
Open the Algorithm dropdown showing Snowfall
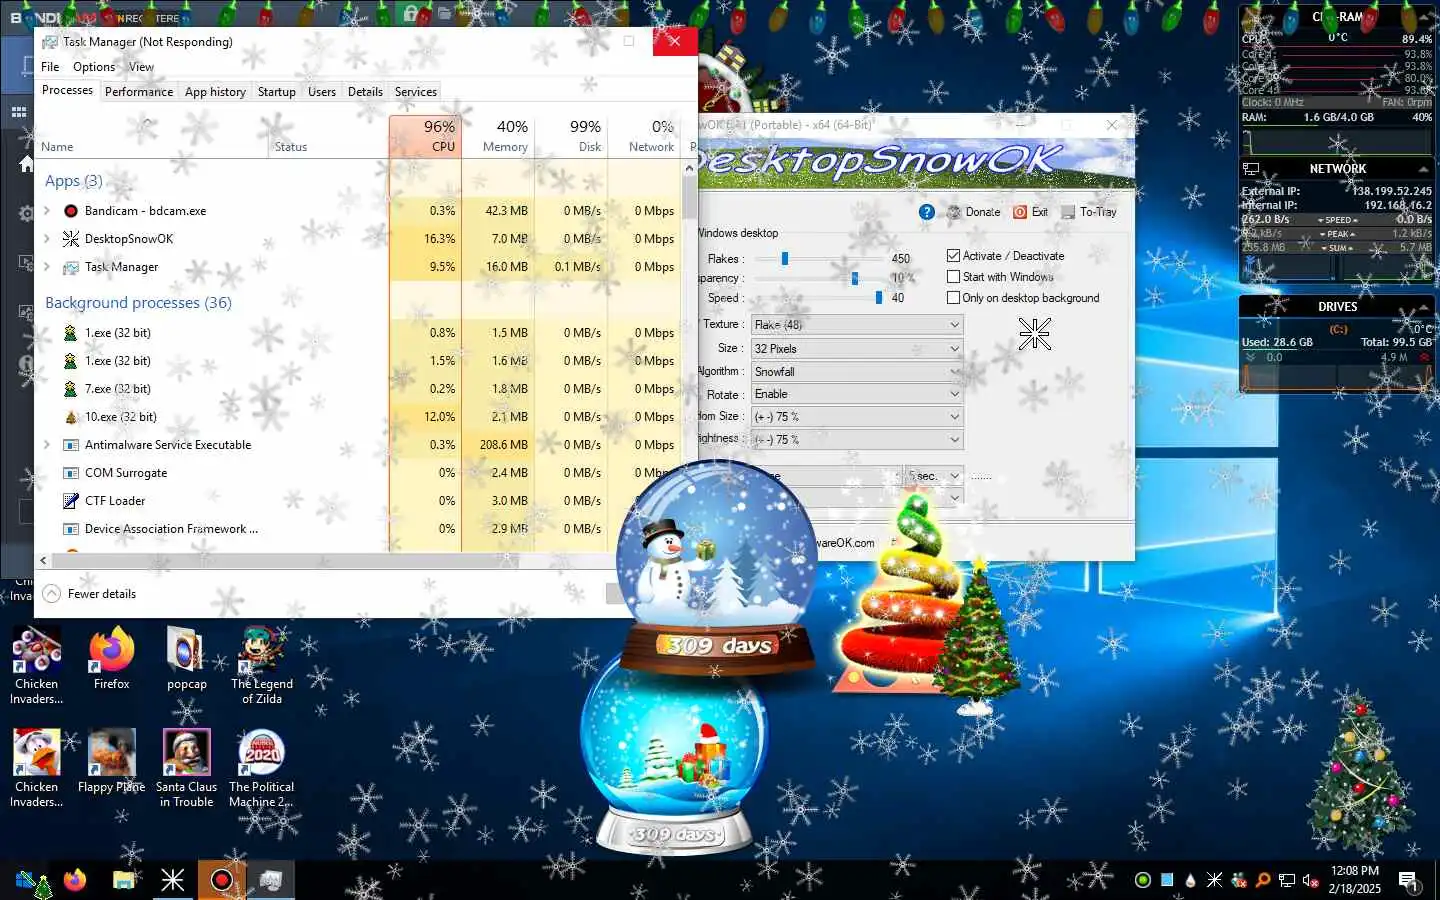click(857, 372)
